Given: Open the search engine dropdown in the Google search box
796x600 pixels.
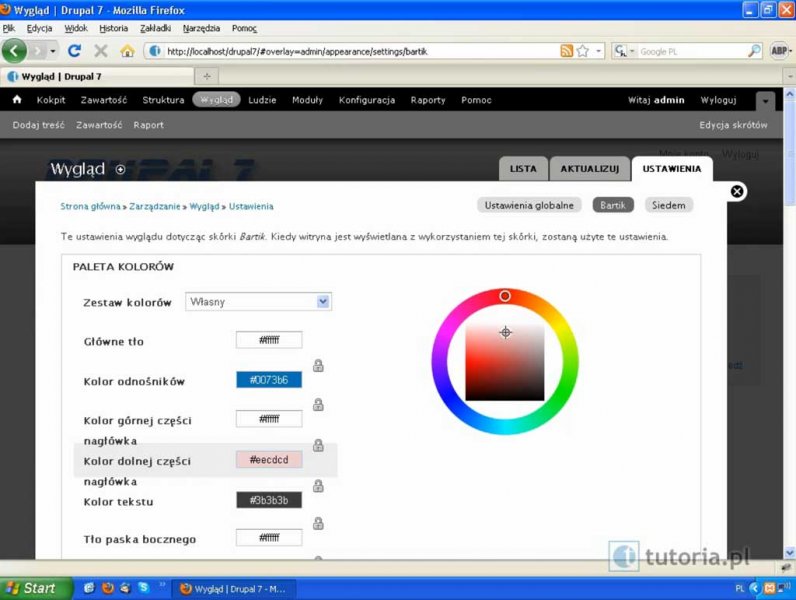Looking at the screenshot, I should tap(623, 51).
